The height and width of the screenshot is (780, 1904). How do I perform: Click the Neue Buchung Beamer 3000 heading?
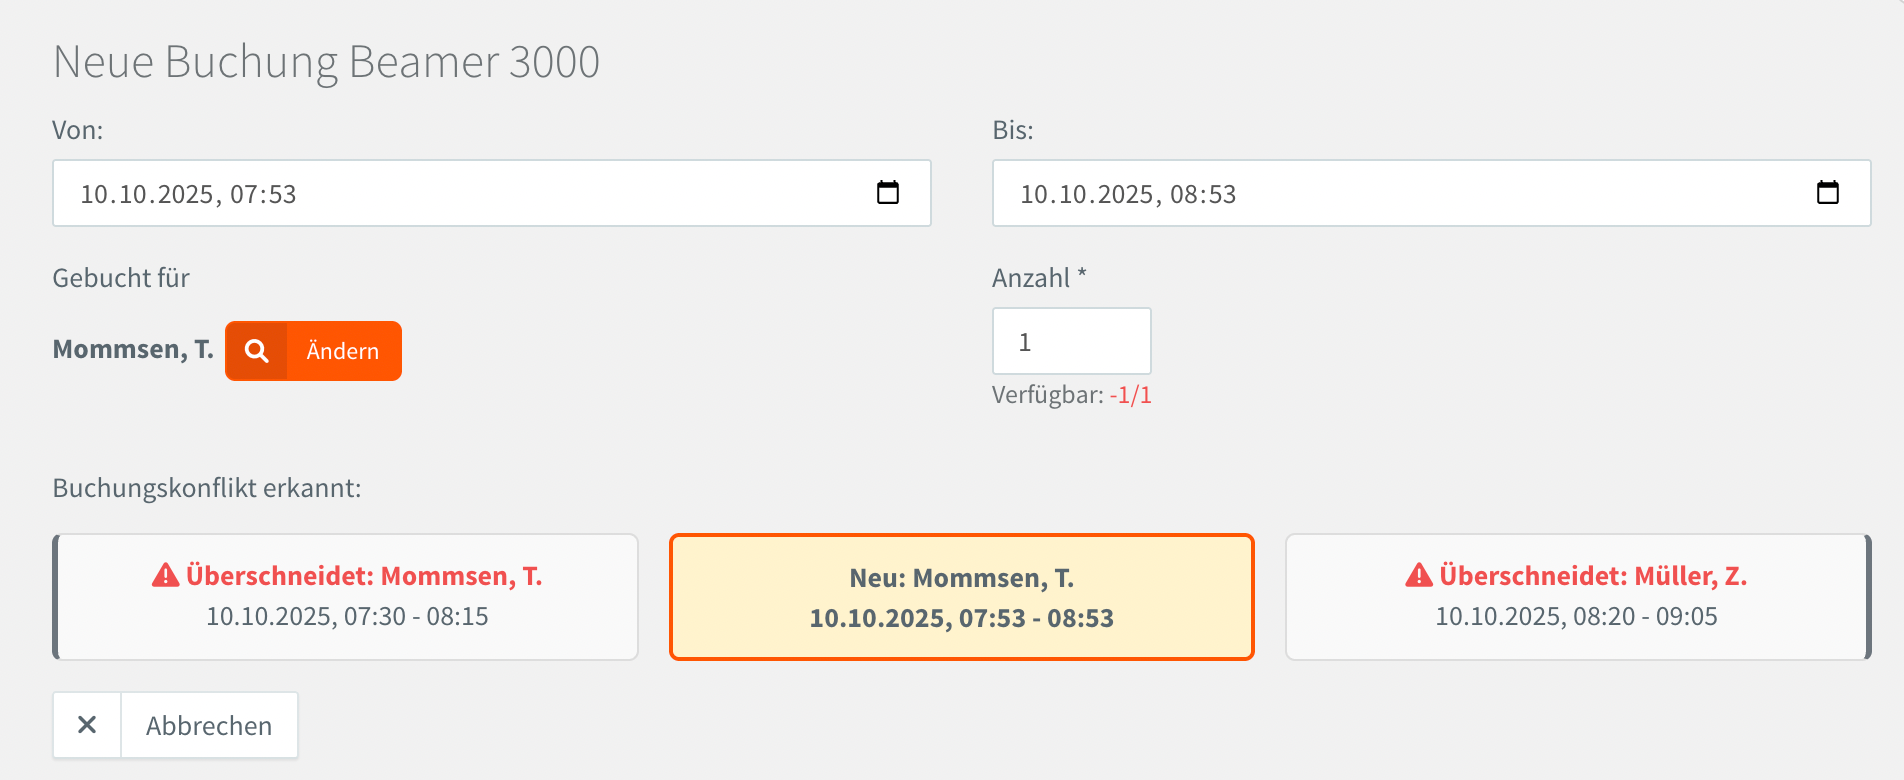[326, 62]
